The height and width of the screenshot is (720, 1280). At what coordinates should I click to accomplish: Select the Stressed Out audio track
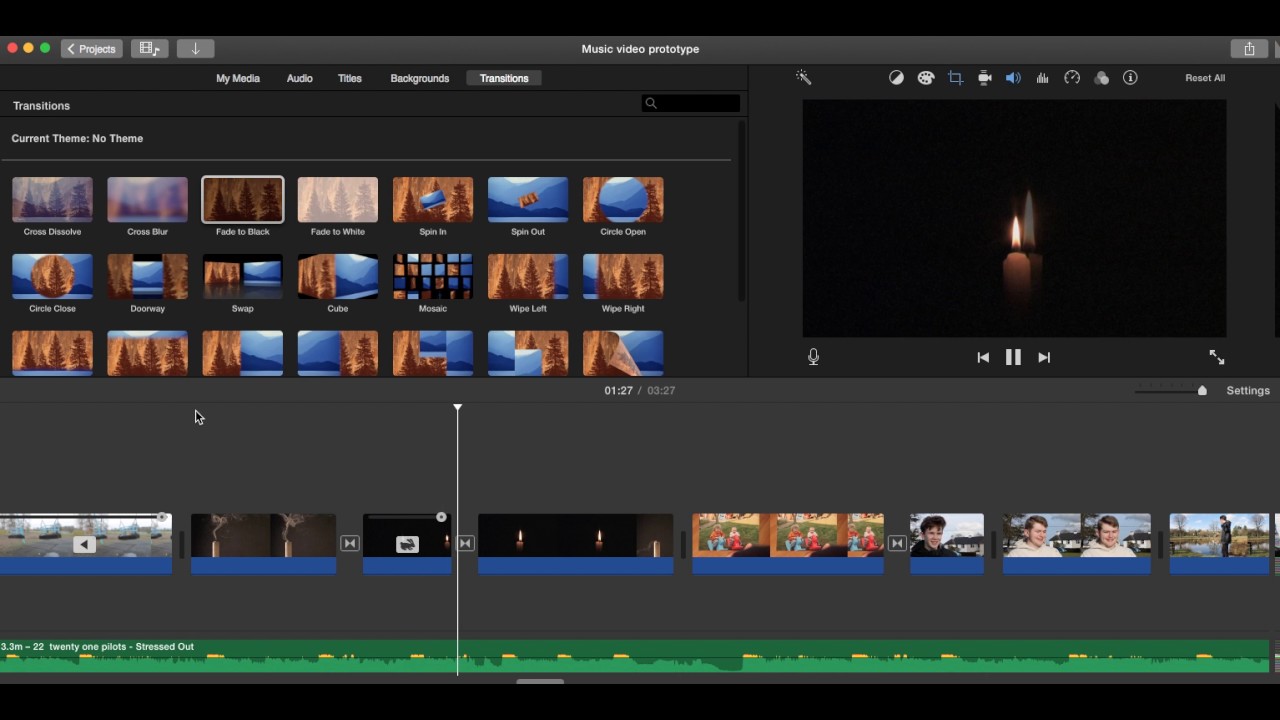tap(635, 656)
